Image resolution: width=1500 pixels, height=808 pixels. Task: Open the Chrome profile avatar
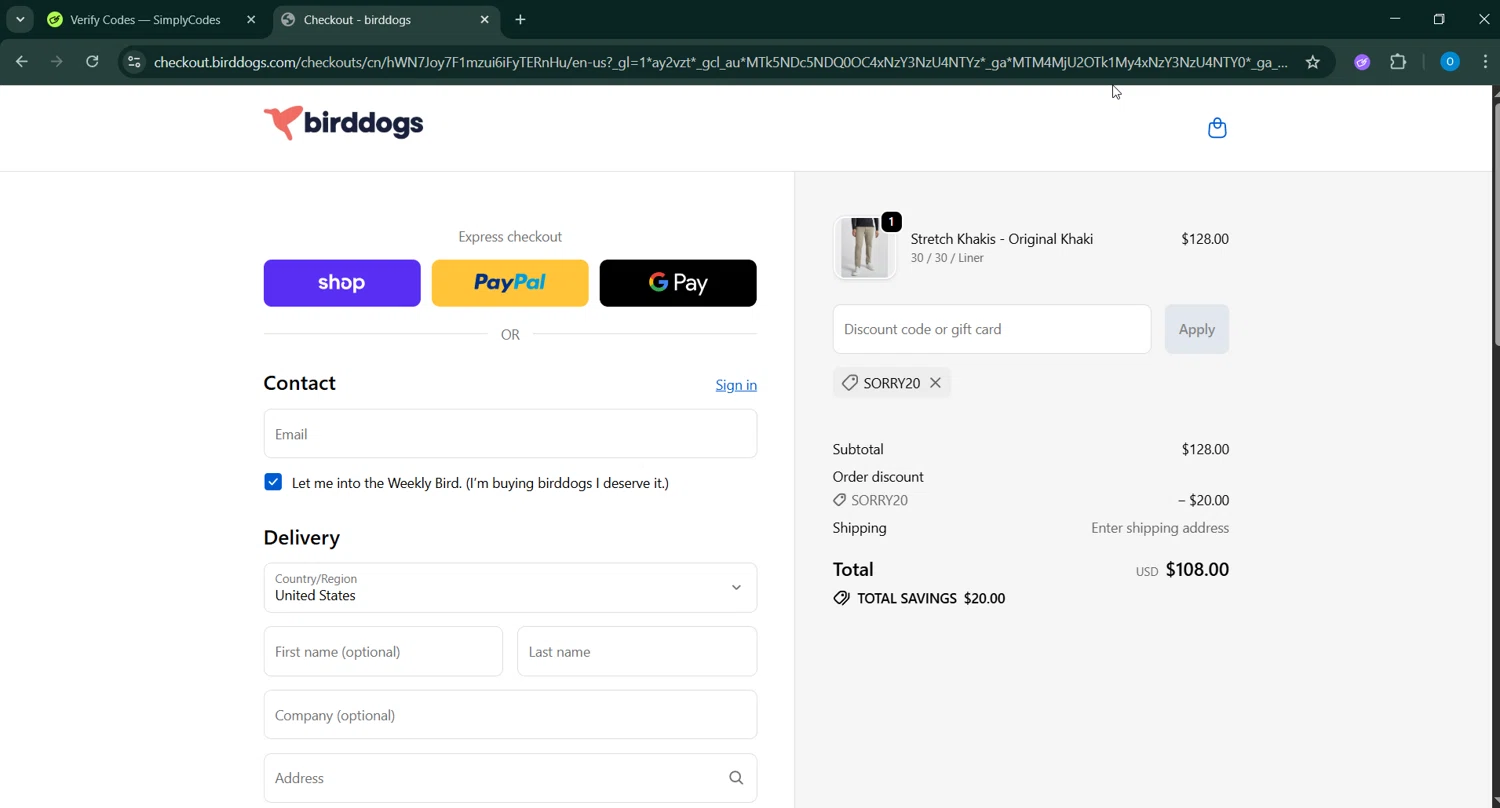pos(1449,62)
